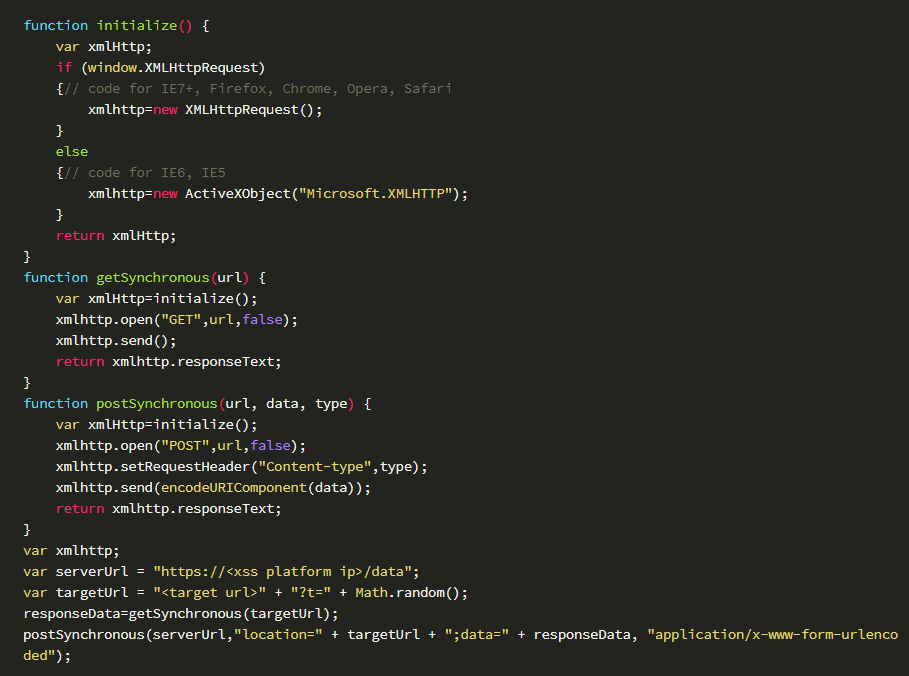Click the 'serverUrl' variable in its declaration
The height and width of the screenshot is (676, 909).
(x=92, y=572)
